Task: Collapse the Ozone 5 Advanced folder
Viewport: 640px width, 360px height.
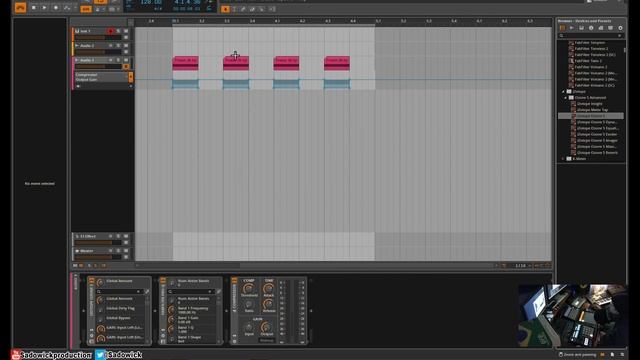Action: click(566, 98)
